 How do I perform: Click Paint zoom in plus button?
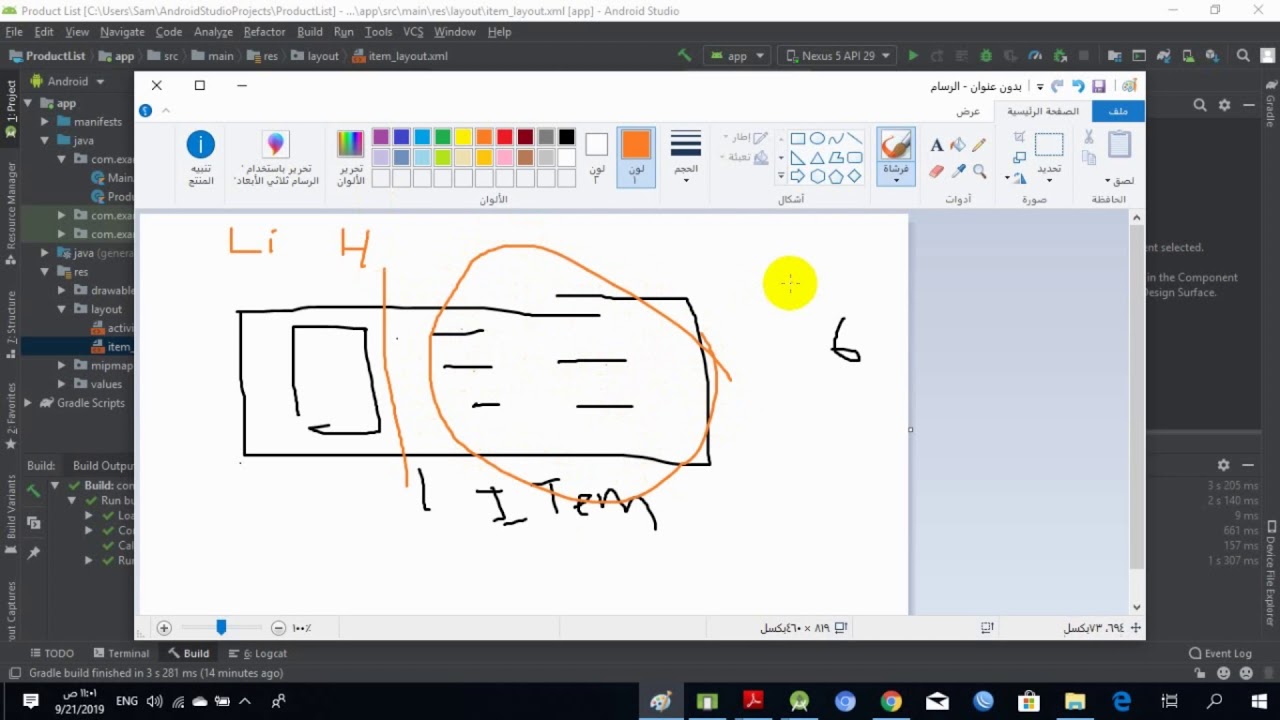(164, 628)
